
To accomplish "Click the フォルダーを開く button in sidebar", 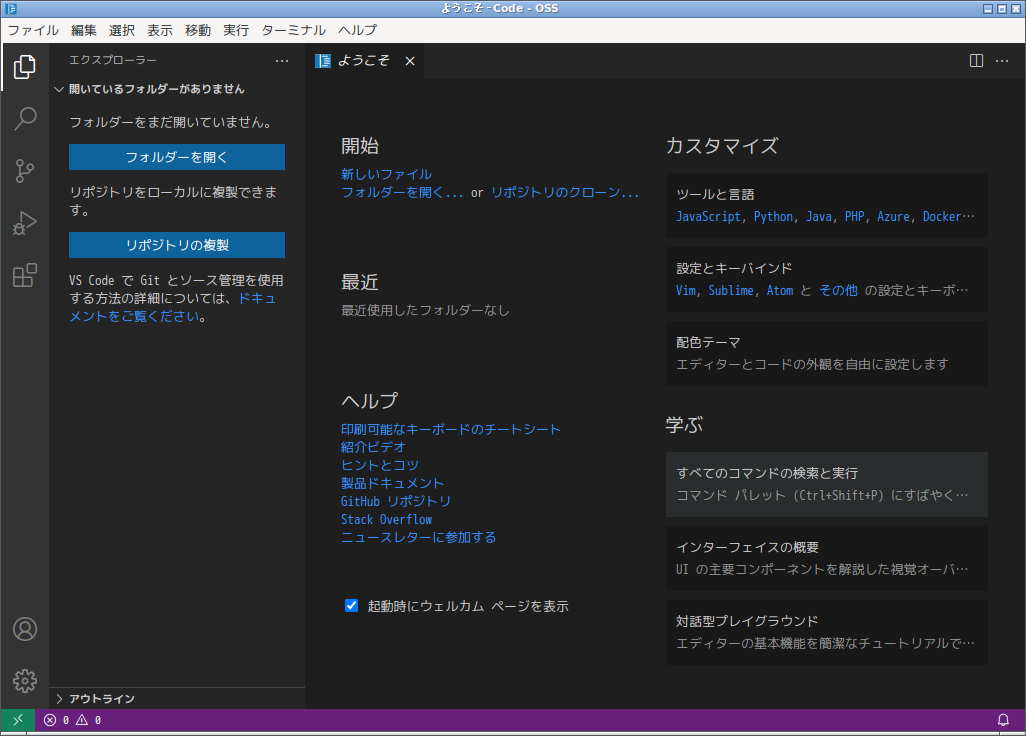I will 177,157.
